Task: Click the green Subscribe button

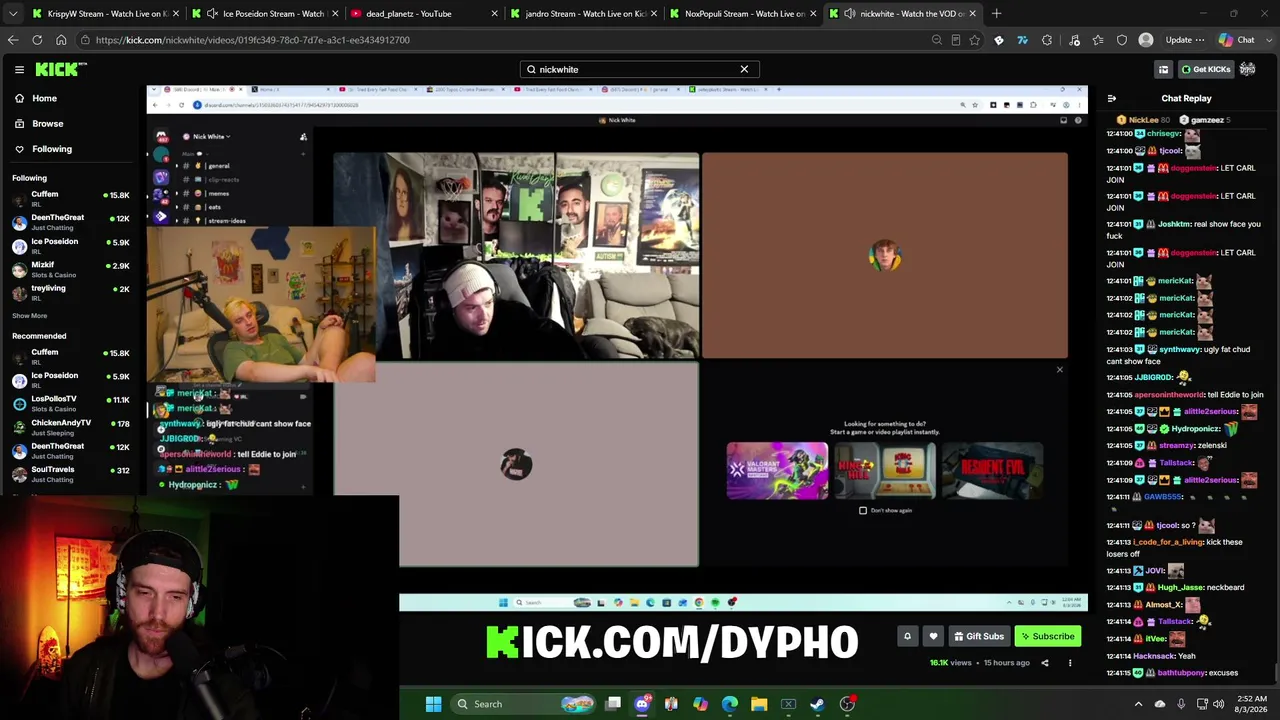Action: coord(1048,636)
